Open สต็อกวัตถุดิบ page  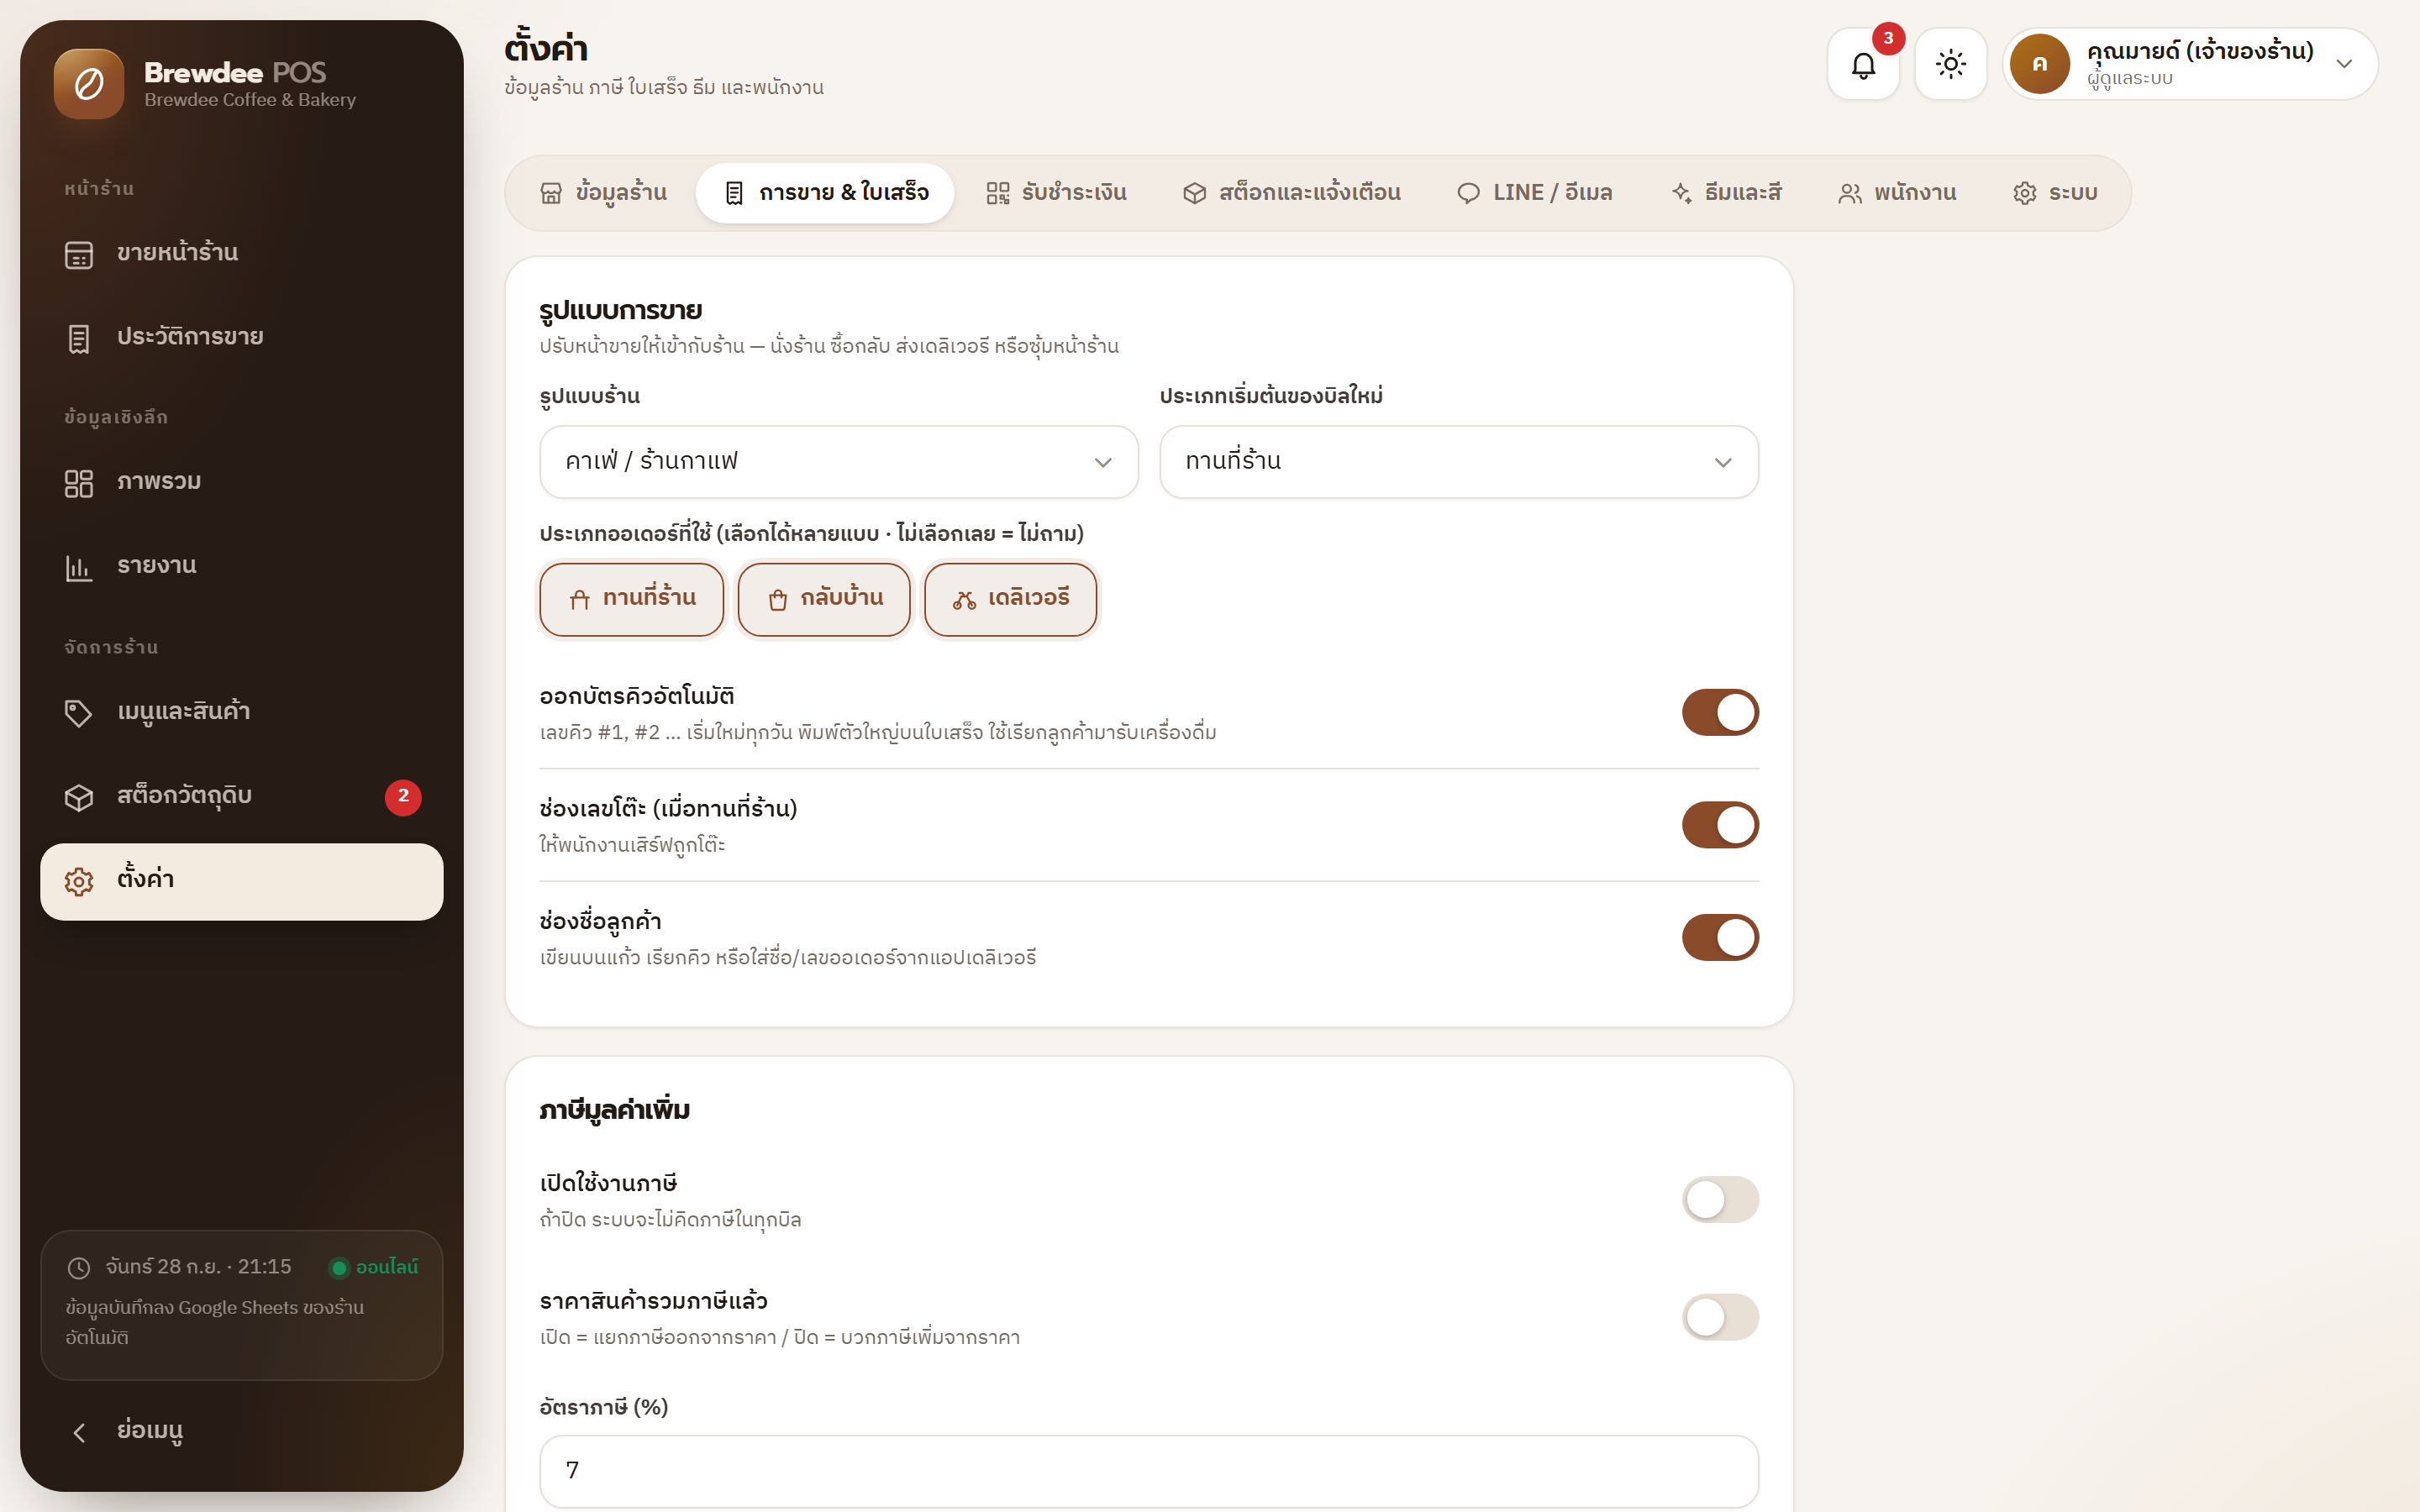click(241, 796)
